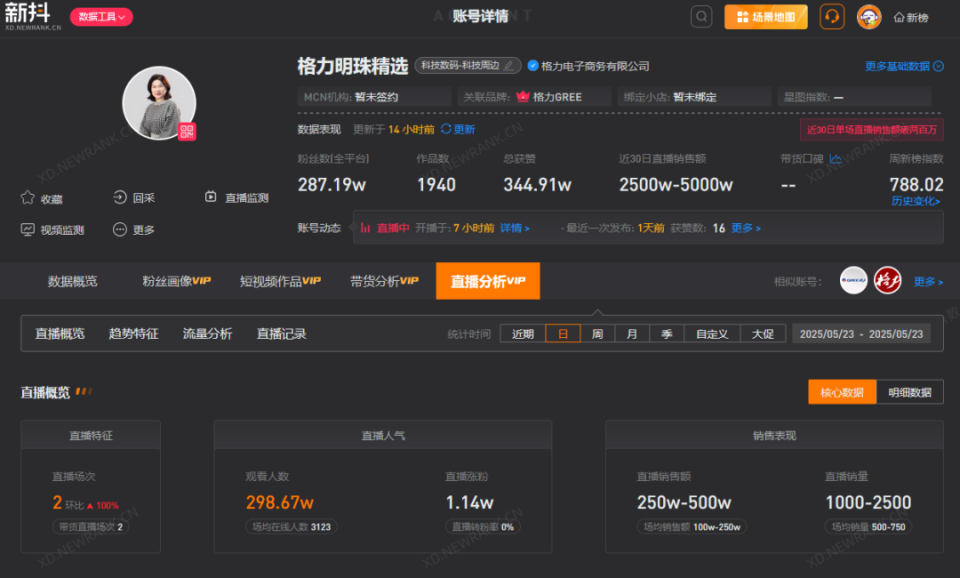Image resolution: width=960 pixels, height=578 pixels.
Task: Open 视频监测 icon
Action: (x=28, y=230)
